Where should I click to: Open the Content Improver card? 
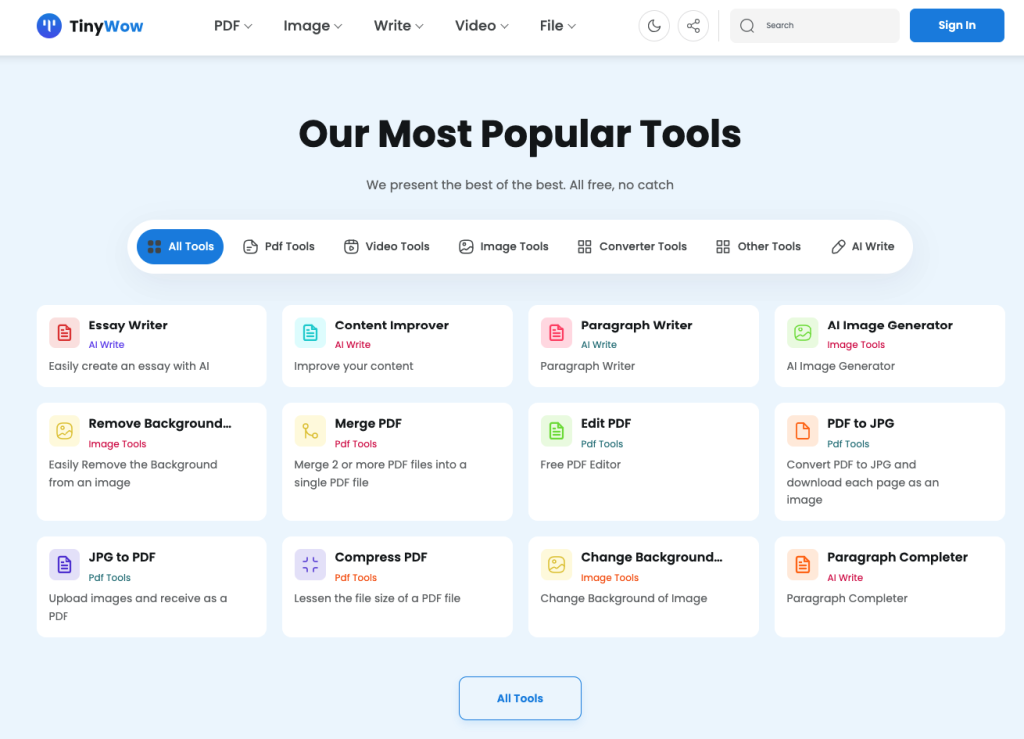click(x=397, y=346)
